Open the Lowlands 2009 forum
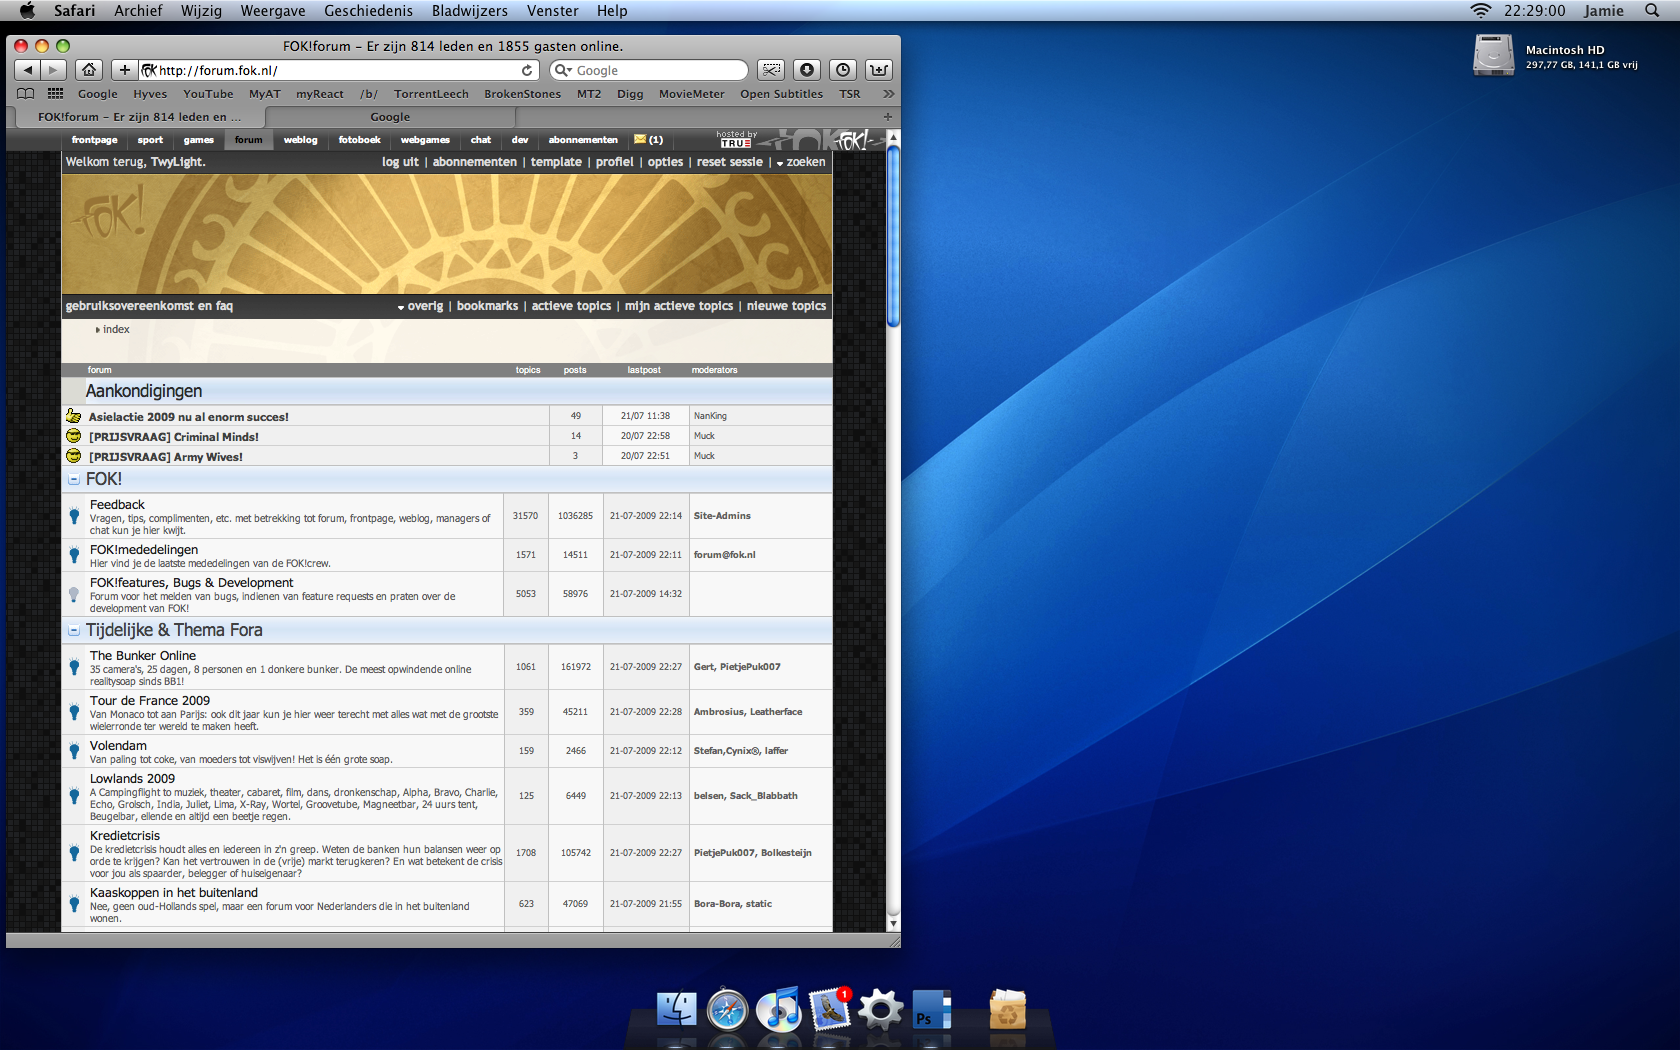 click(x=132, y=779)
